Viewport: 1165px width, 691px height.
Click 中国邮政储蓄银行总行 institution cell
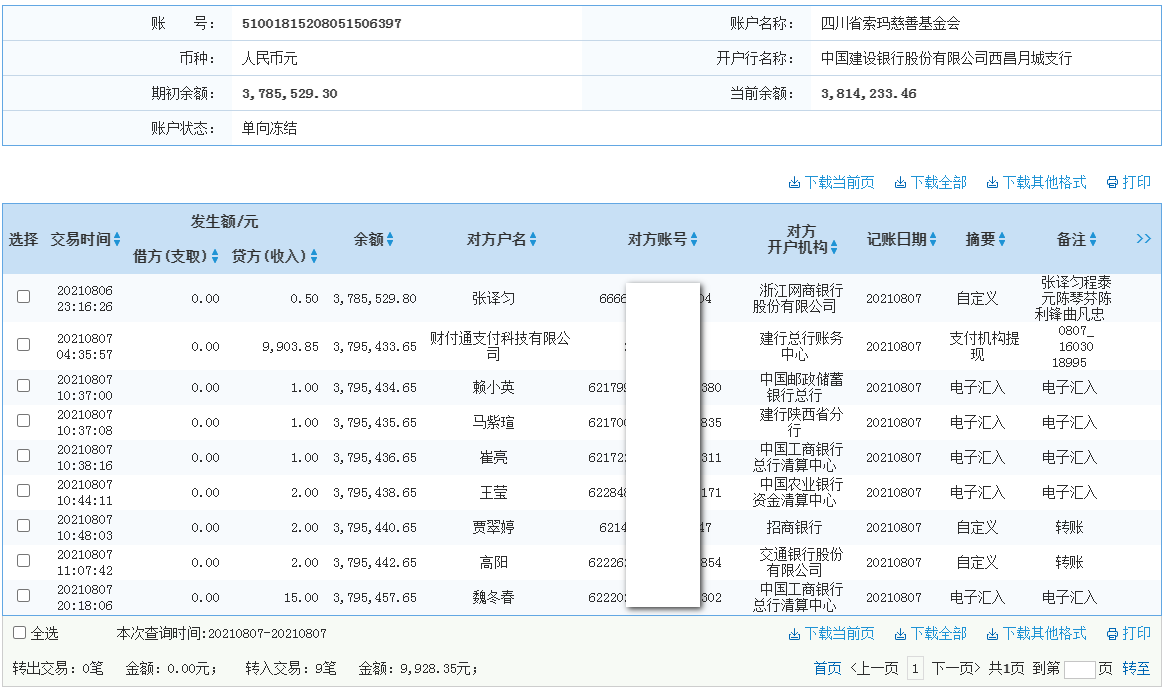tap(801, 387)
